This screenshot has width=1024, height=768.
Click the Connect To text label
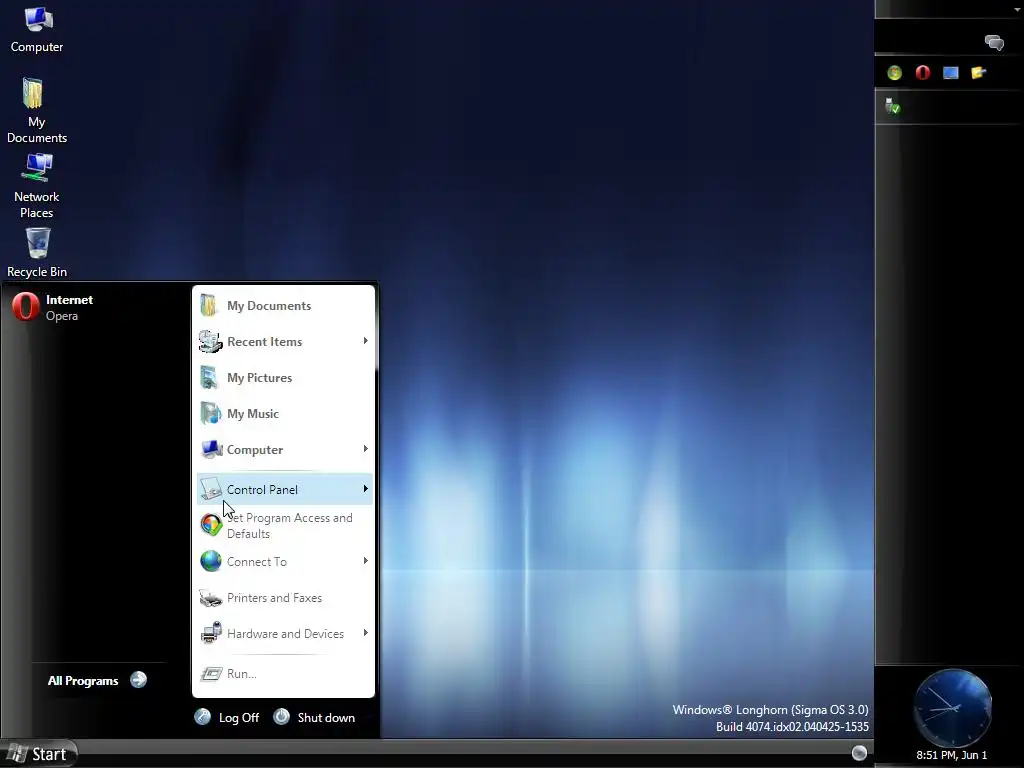coord(257,562)
